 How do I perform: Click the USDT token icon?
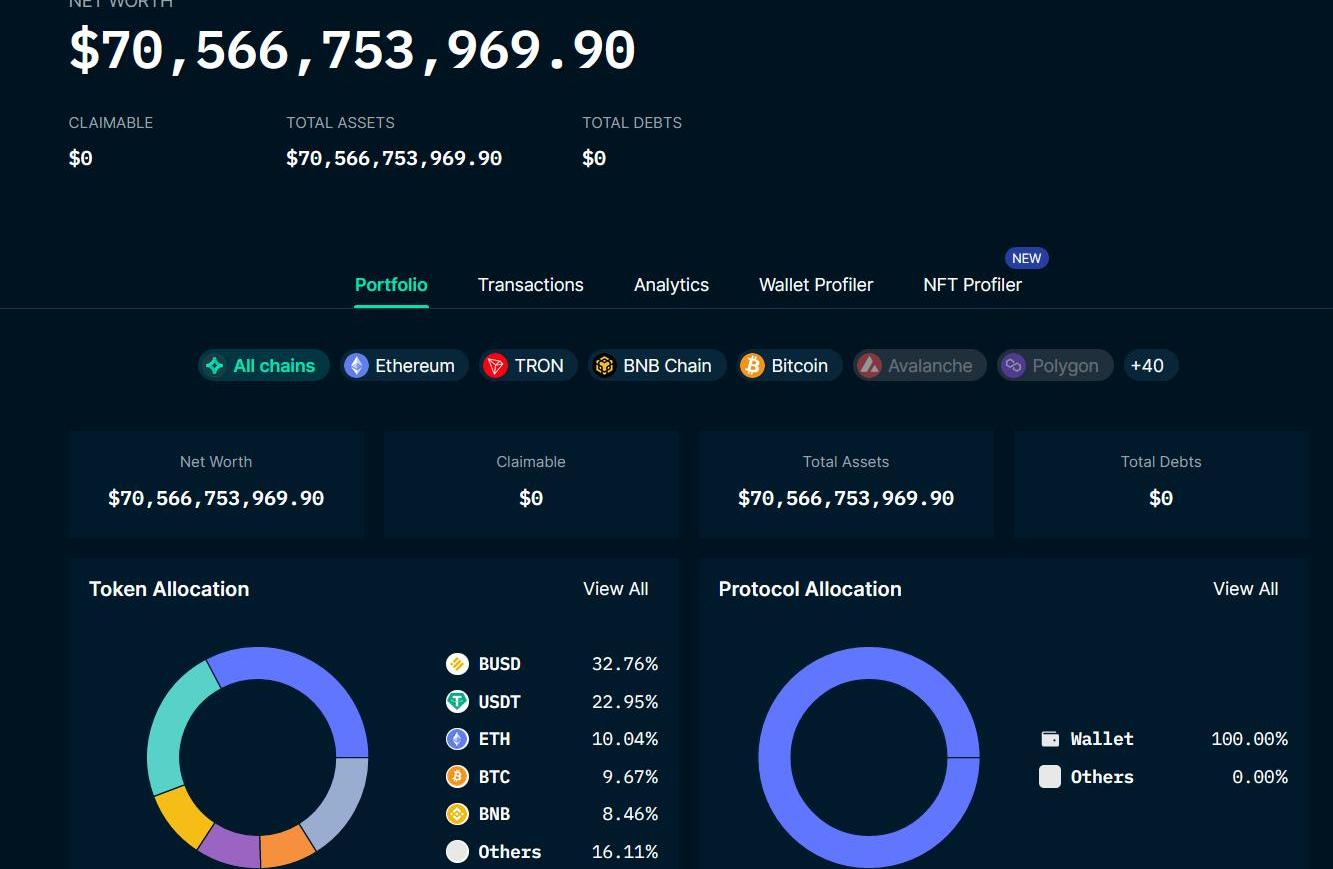(x=457, y=702)
